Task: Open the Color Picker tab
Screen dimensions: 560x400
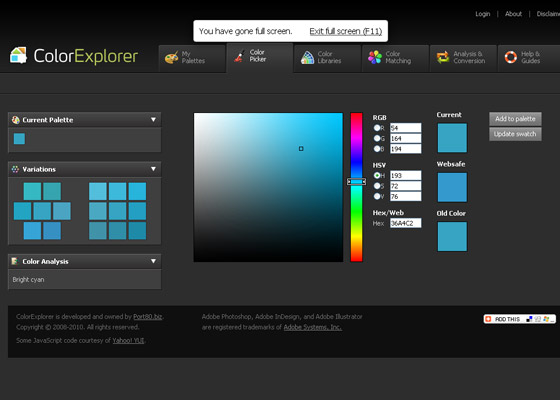Action: 260,58
